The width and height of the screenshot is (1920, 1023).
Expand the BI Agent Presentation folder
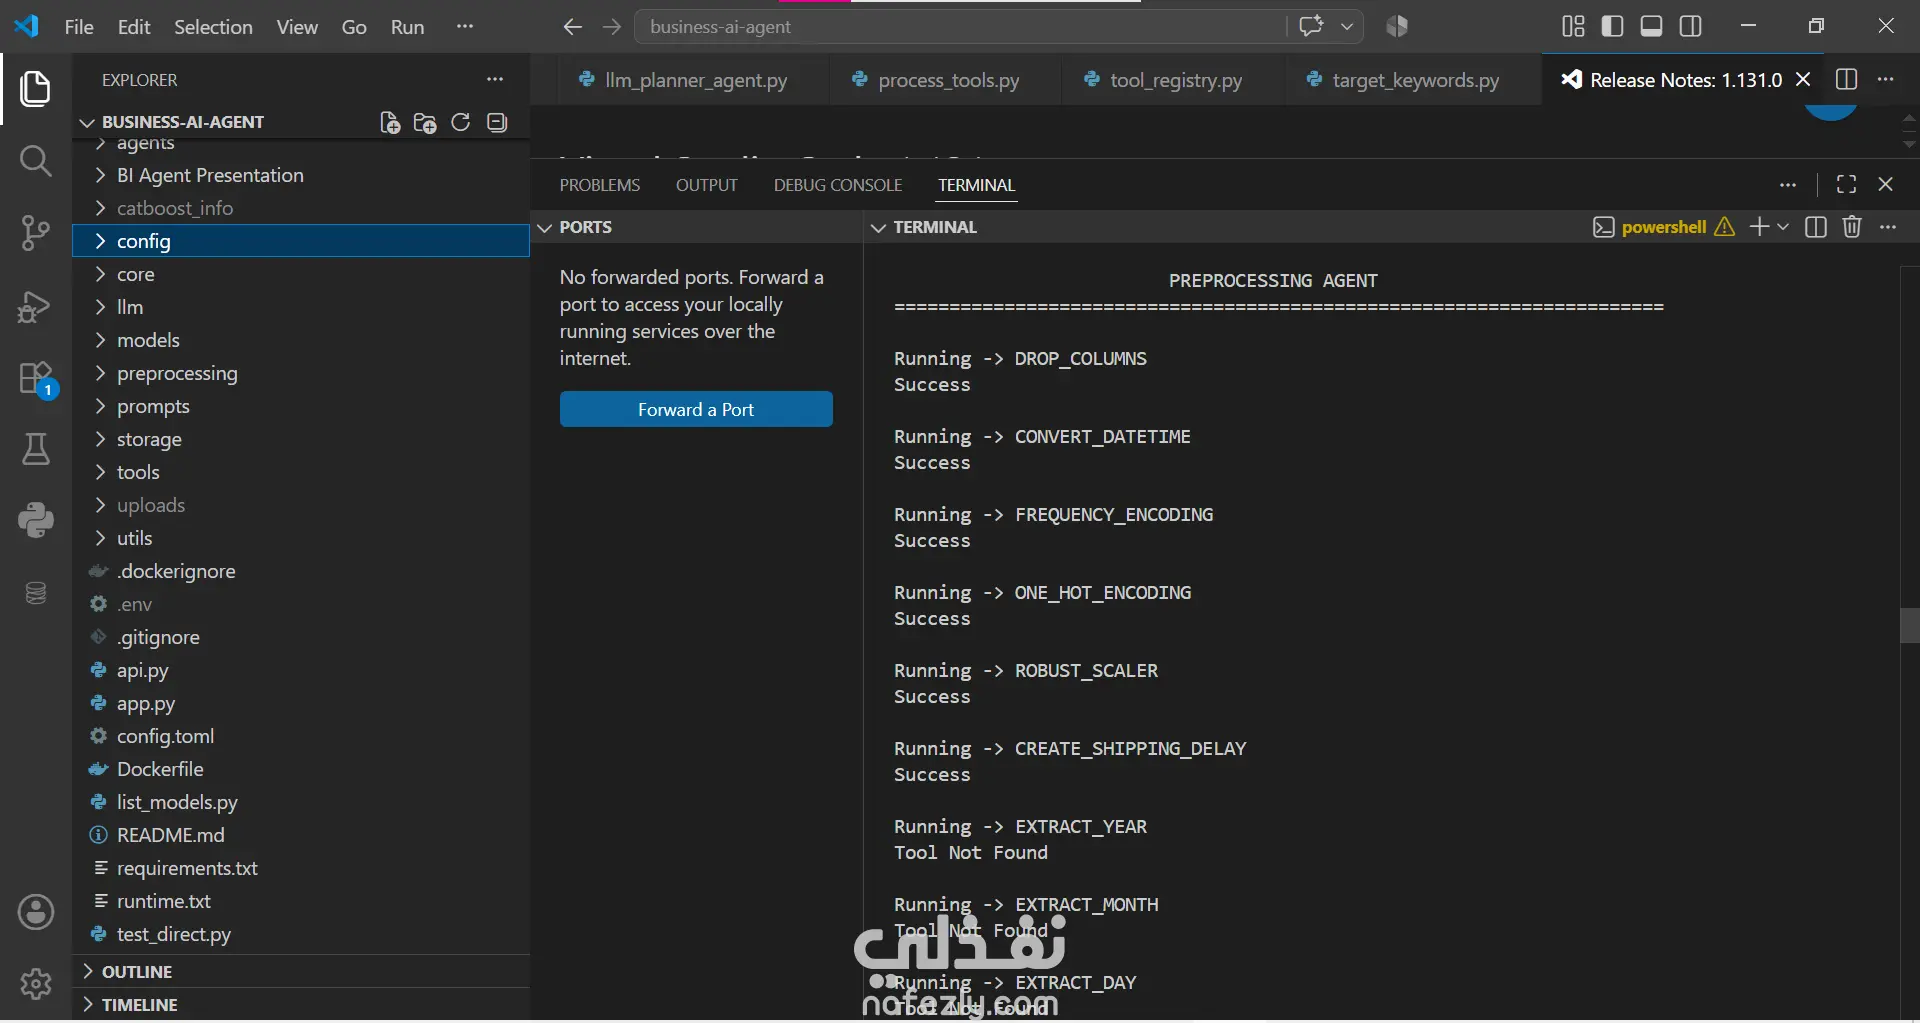coord(301,175)
